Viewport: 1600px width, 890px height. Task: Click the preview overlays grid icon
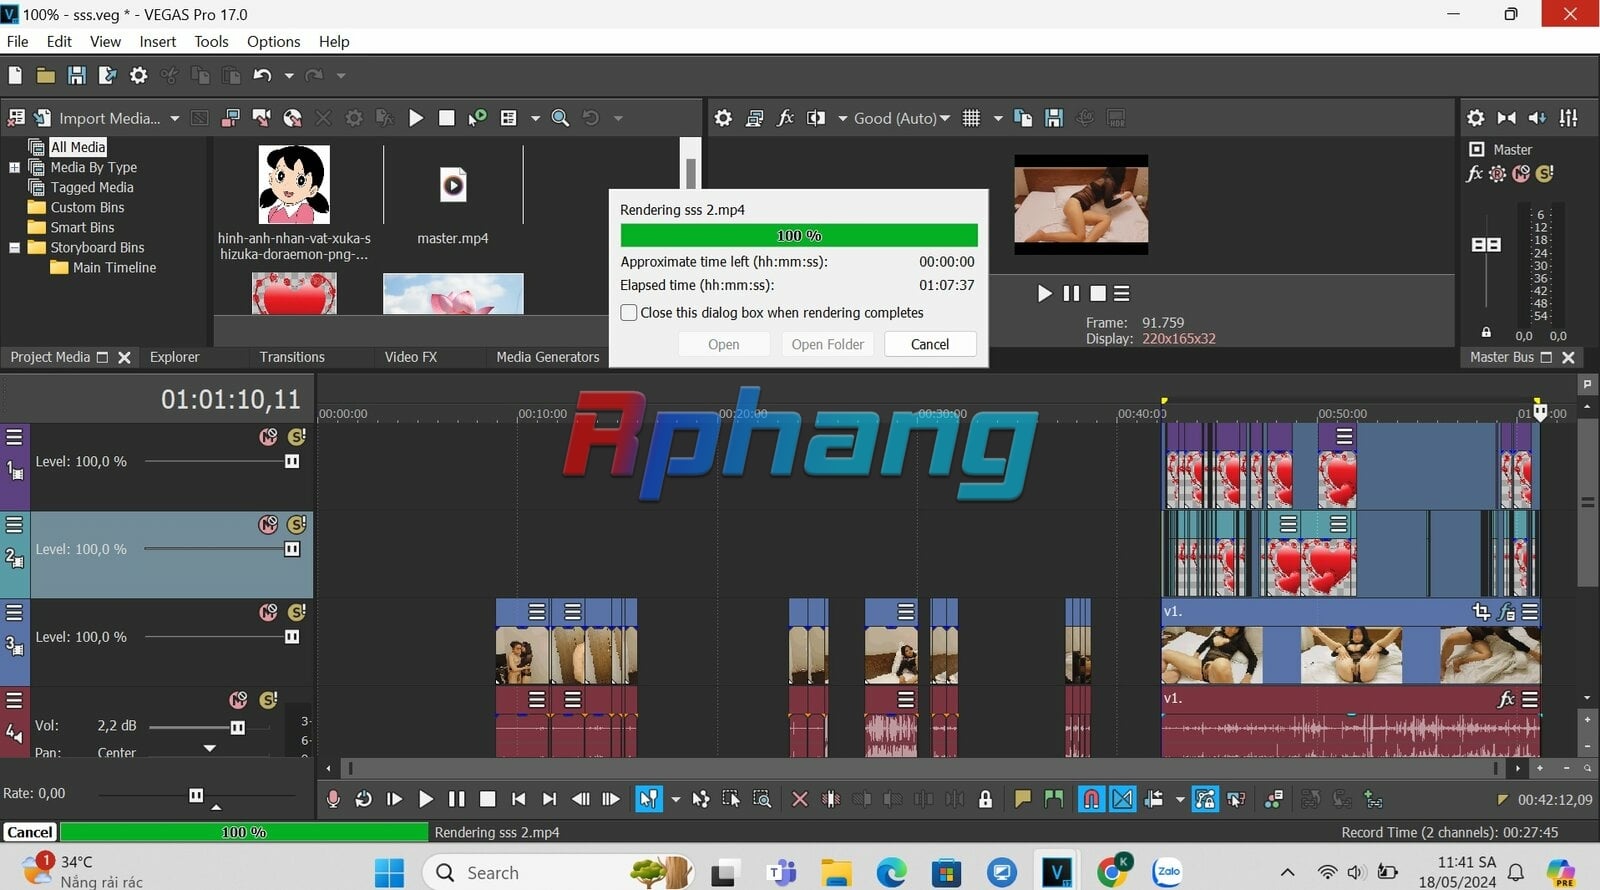(x=971, y=118)
